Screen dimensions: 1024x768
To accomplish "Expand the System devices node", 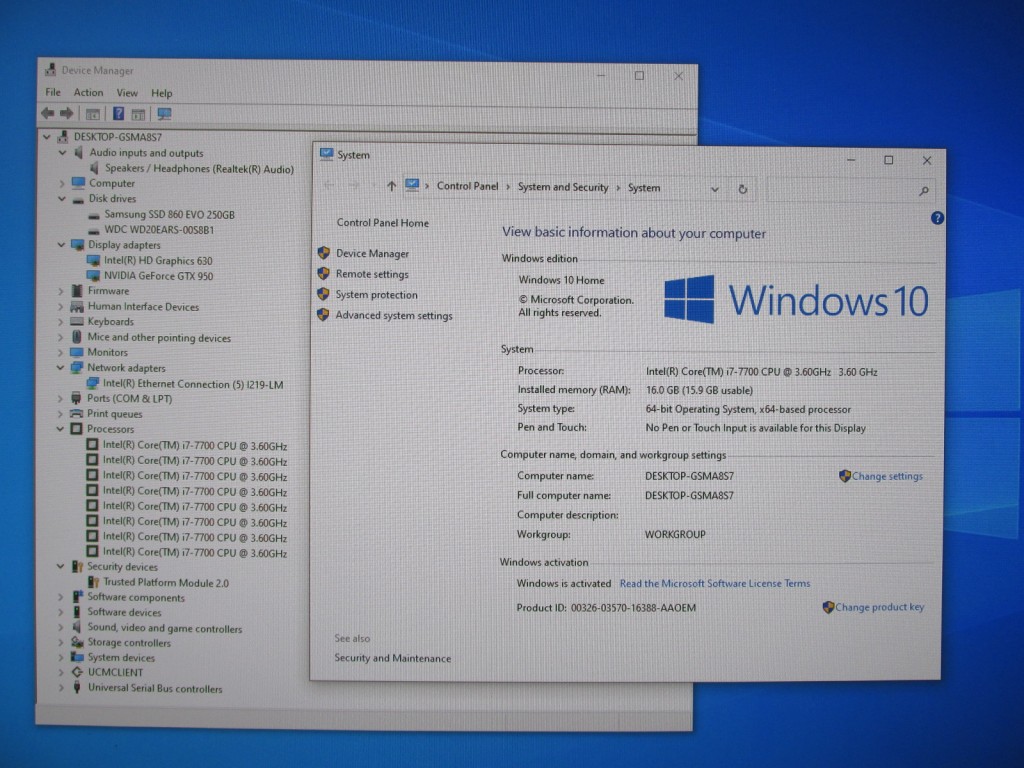I will tap(61, 658).
